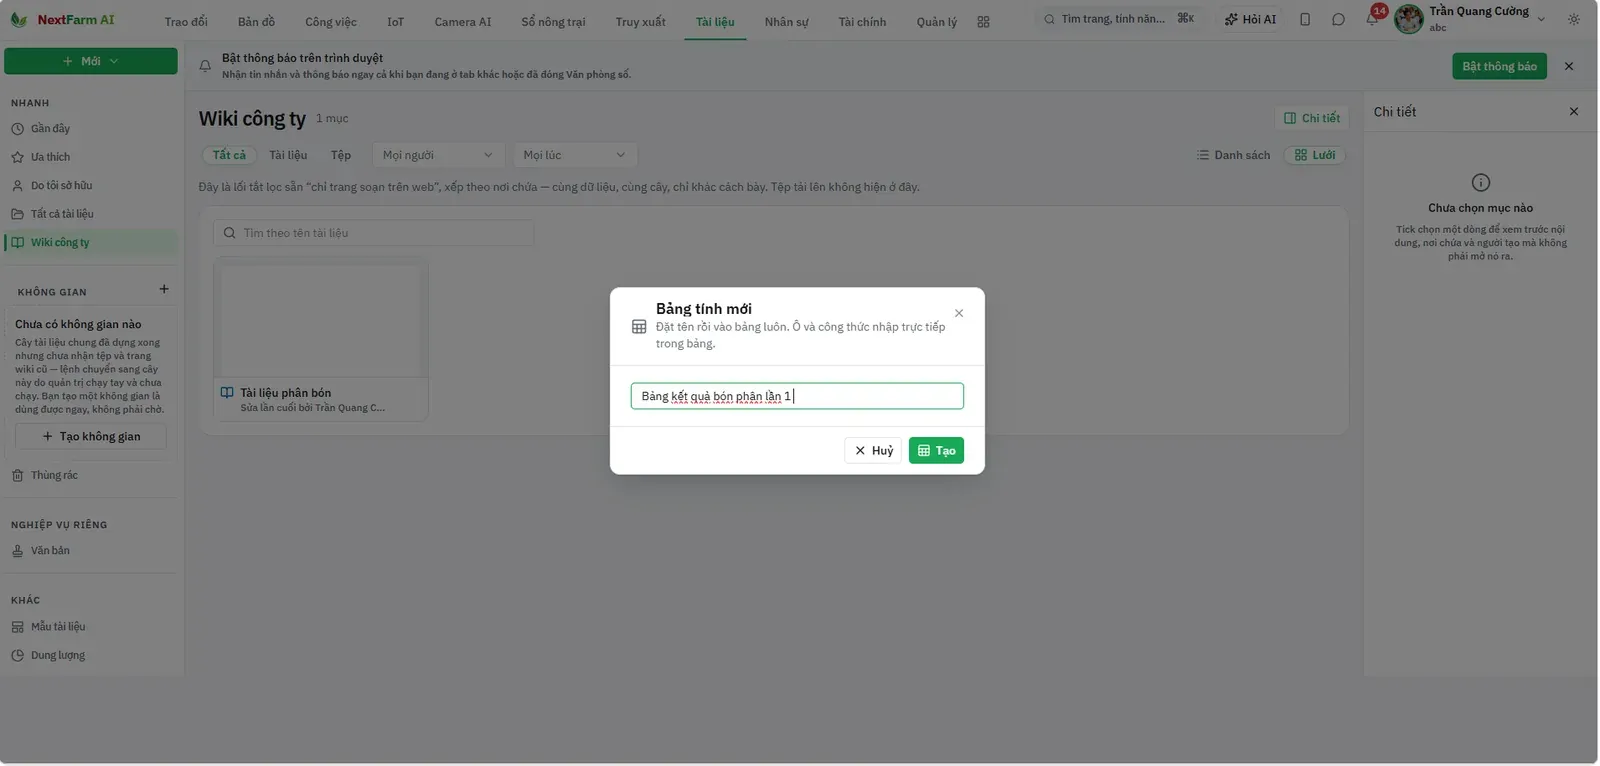
Task: Open Văn bản in sidebar
Action: pos(92,551)
